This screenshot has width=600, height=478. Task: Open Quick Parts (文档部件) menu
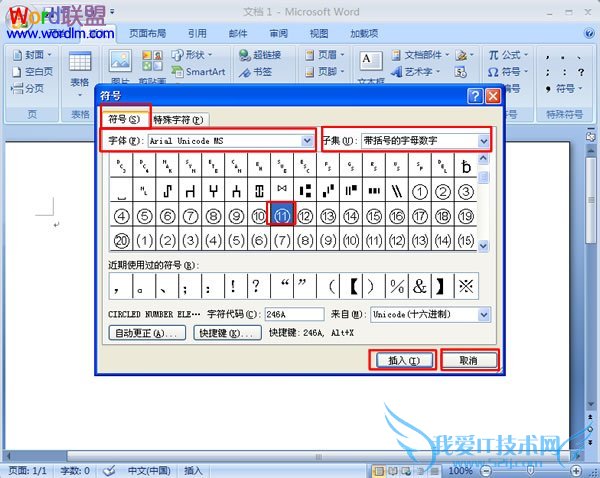click(x=420, y=55)
